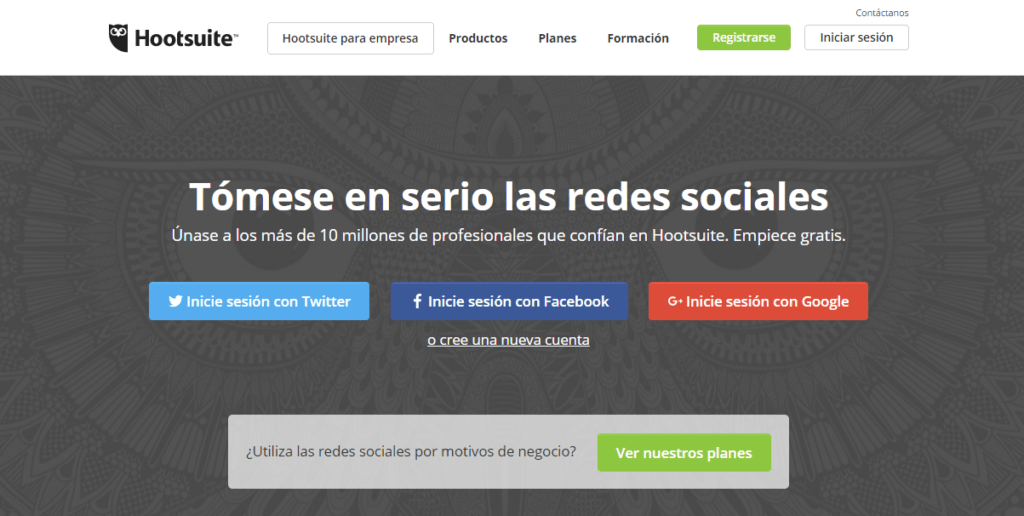The image size is (1024, 516).
Task: Click the Twitter bird icon
Action: [175, 301]
